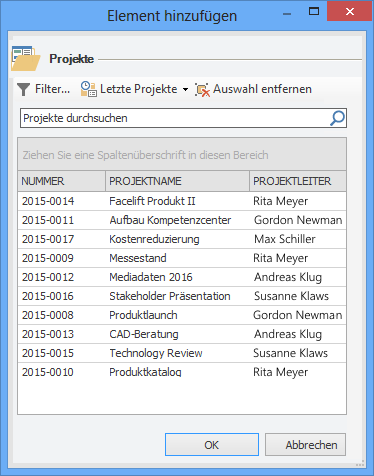Click project name CAD-Beratung
The height and width of the screenshot is (476, 374).
(144, 334)
